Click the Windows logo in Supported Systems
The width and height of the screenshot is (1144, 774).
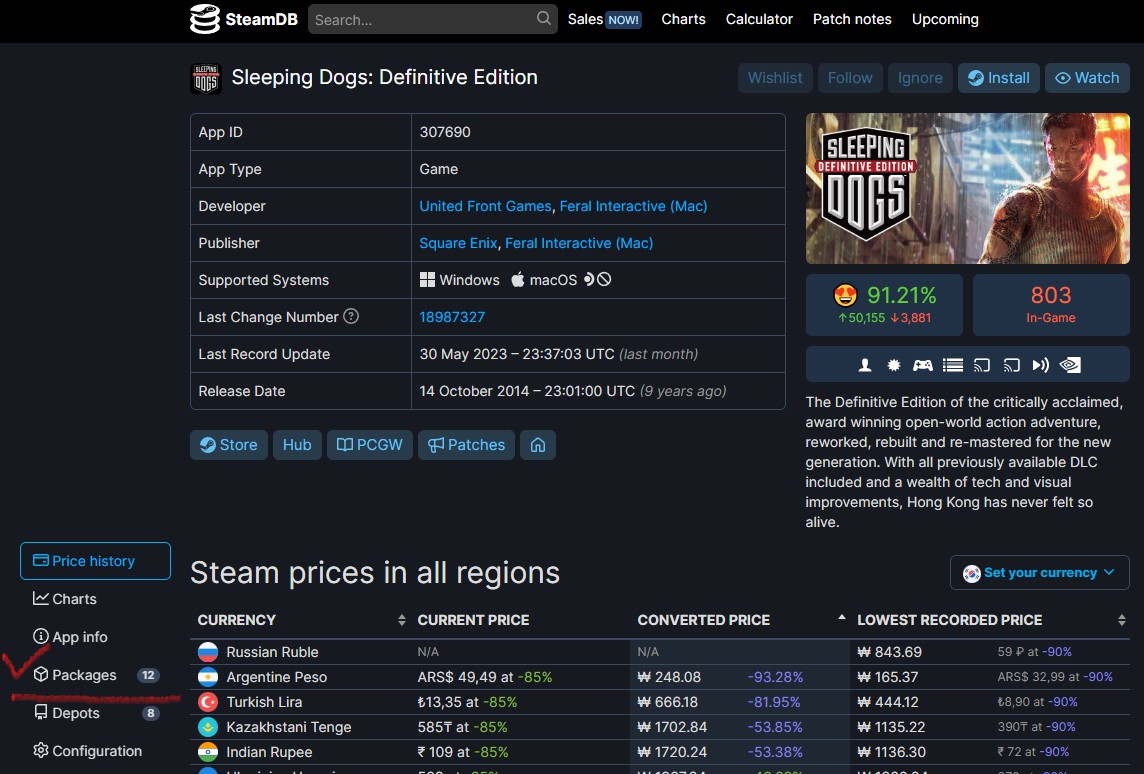click(428, 279)
